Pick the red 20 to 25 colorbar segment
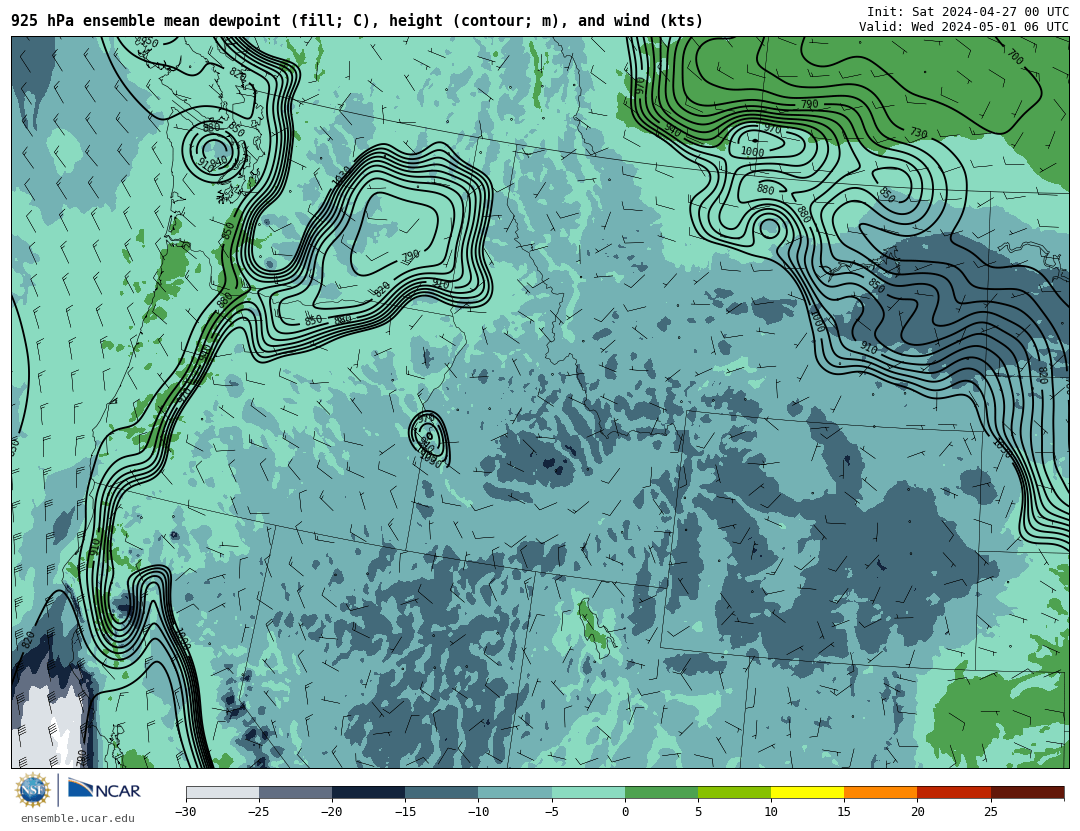This screenshot has height=831, width=1080. 954,792
